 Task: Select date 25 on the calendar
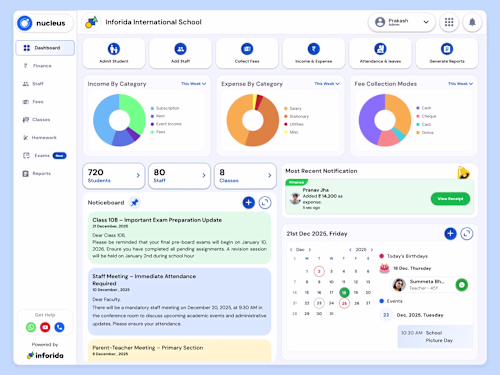344,303
